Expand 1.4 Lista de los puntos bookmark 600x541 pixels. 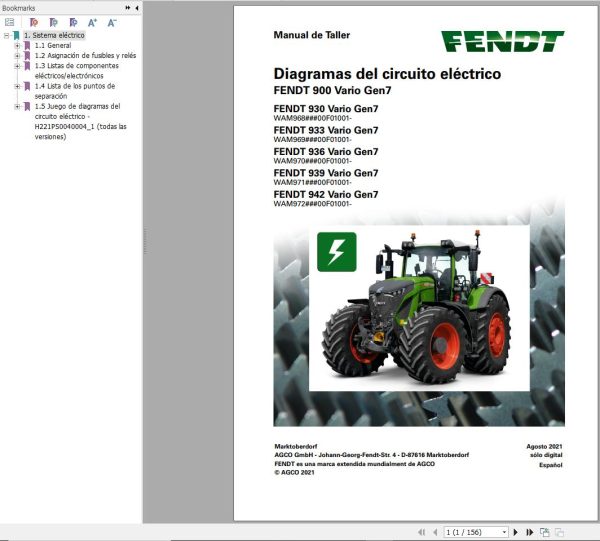tap(17, 86)
